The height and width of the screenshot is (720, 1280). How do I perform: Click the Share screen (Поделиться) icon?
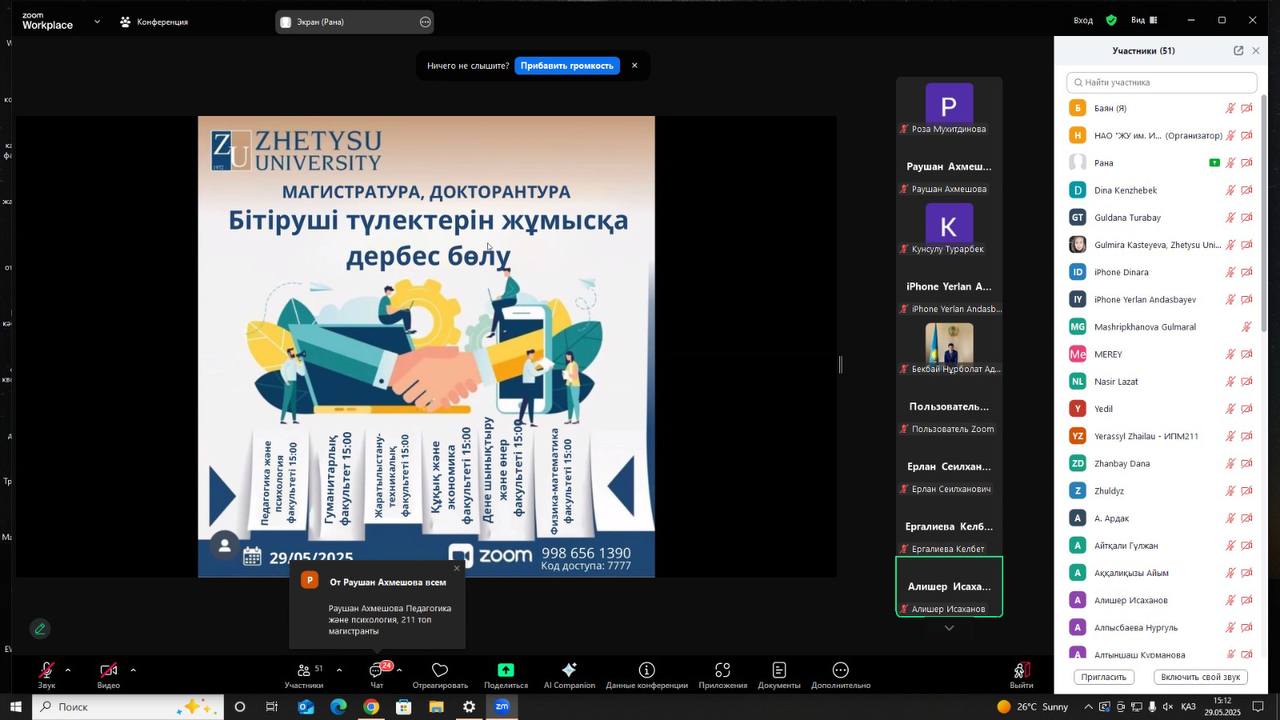tap(506, 671)
